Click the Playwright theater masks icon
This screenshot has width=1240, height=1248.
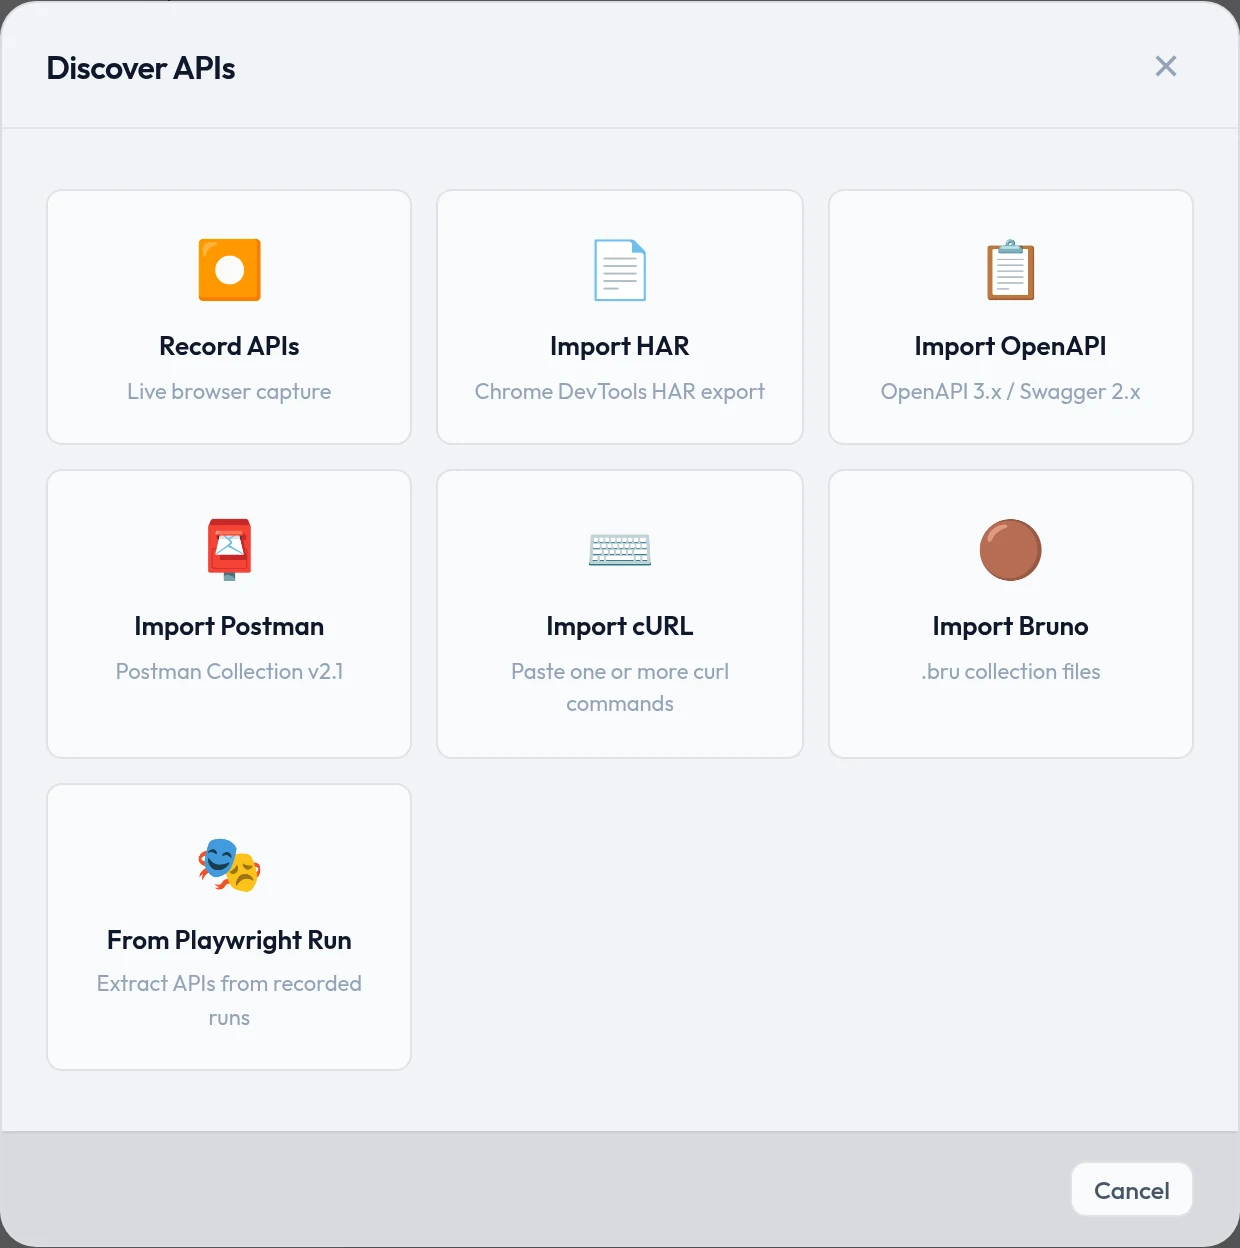229,865
